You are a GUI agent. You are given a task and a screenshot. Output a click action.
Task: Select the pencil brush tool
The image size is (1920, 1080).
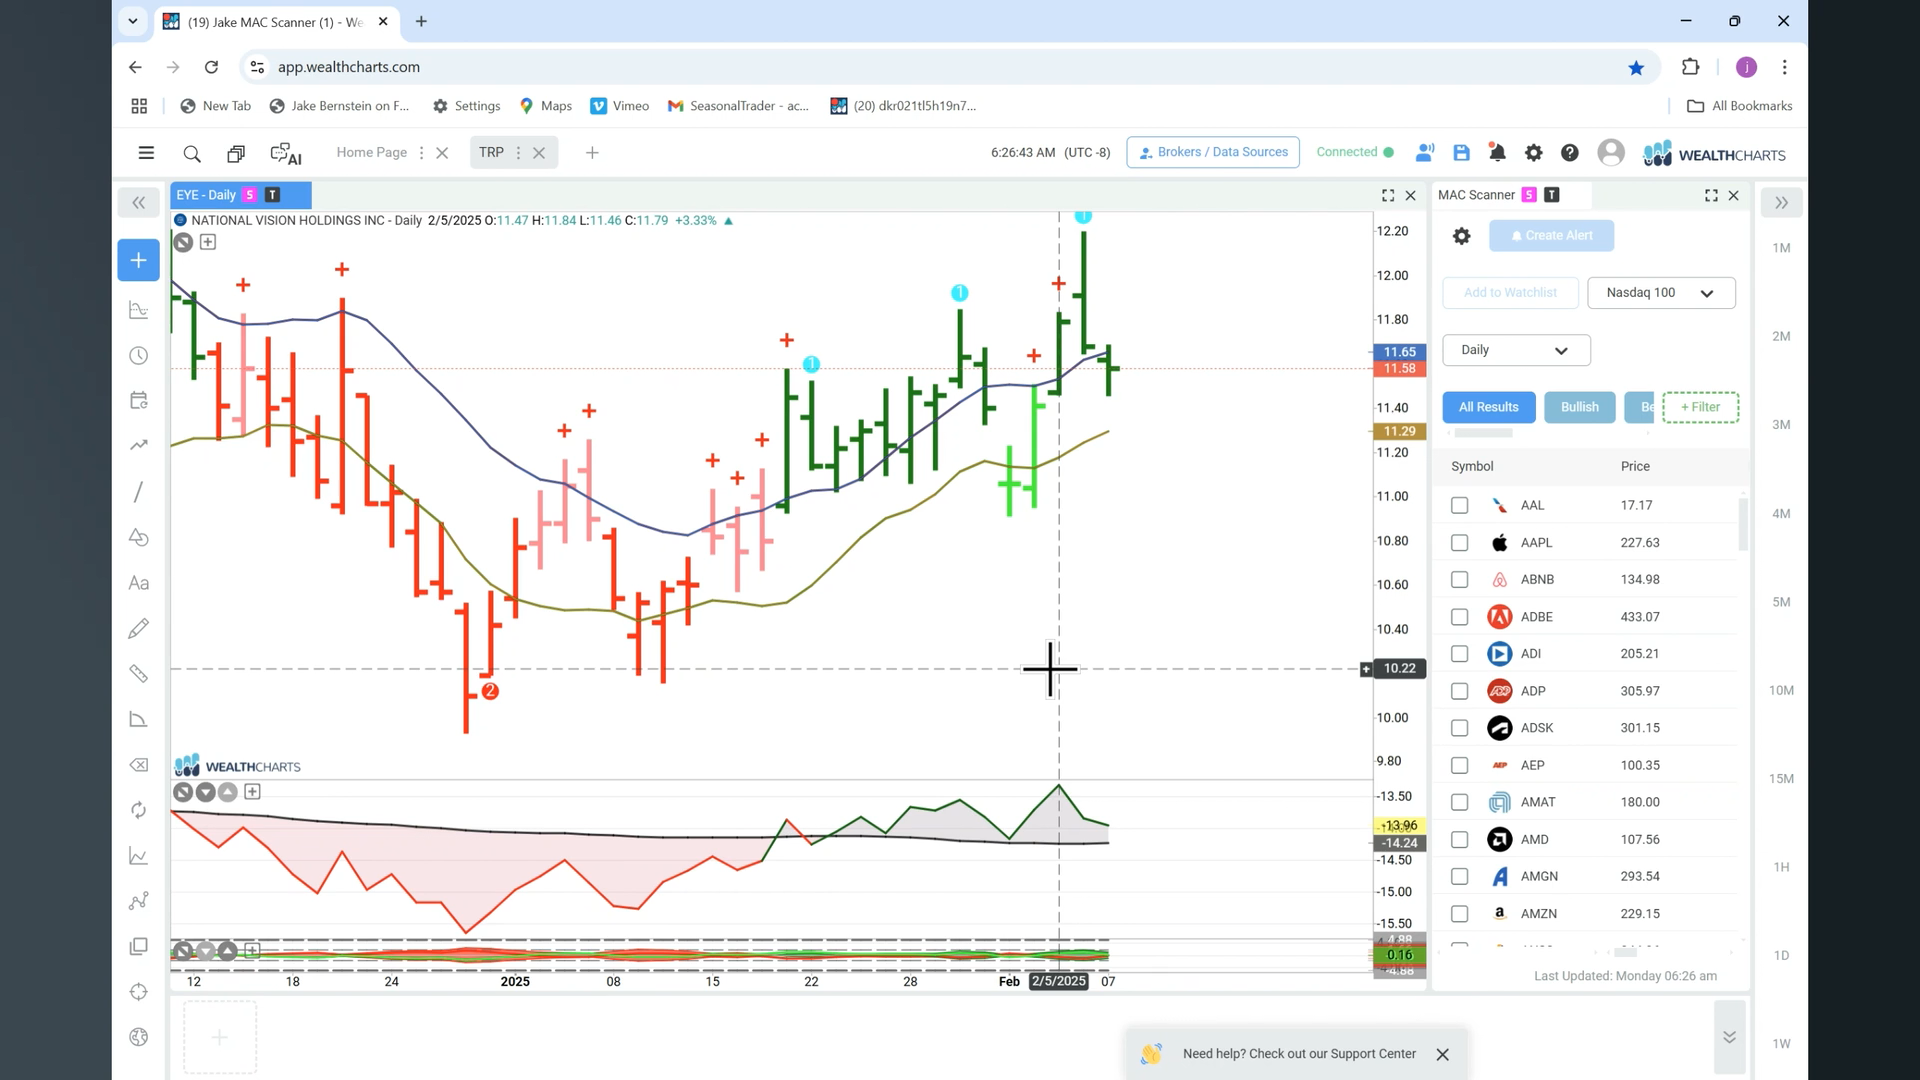139,628
